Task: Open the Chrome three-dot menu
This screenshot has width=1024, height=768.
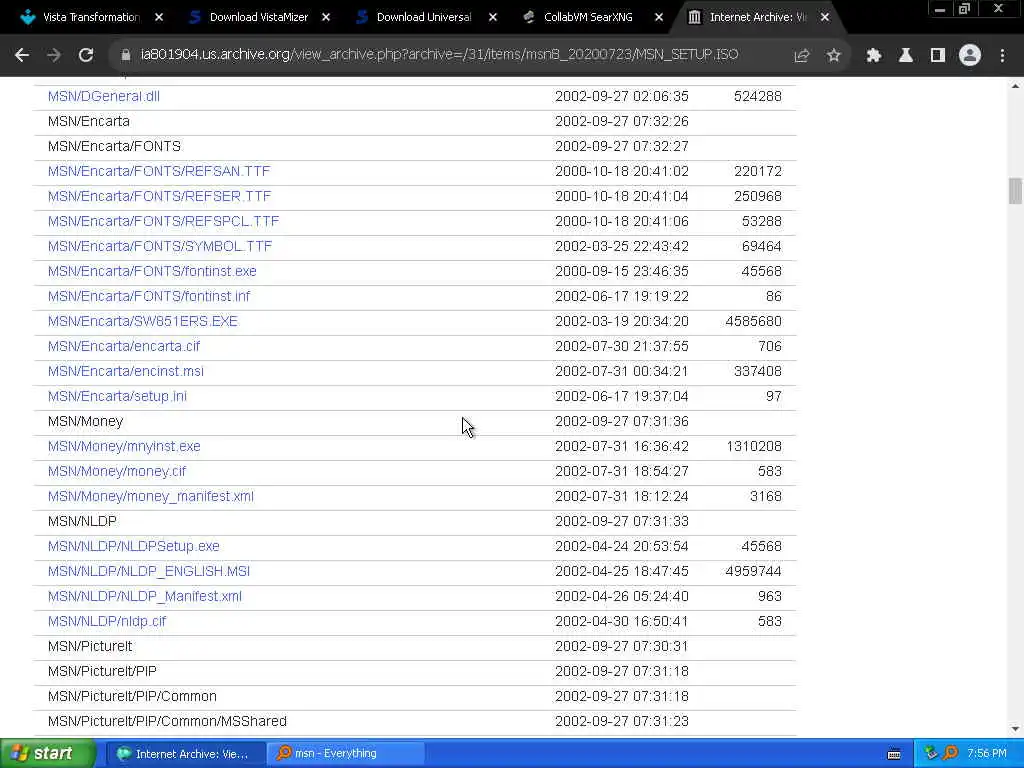Action: pyautogui.click(x=1002, y=56)
